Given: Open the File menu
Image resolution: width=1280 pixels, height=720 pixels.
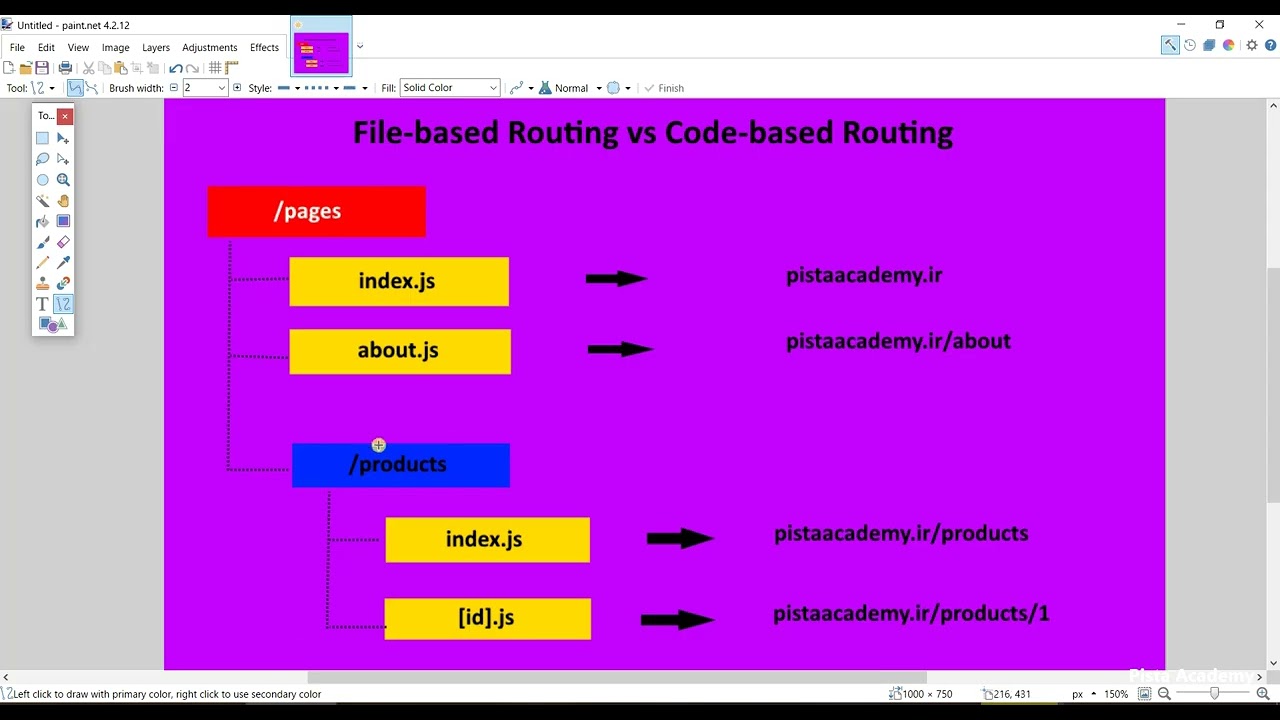Looking at the screenshot, I should [x=17, y=47].
